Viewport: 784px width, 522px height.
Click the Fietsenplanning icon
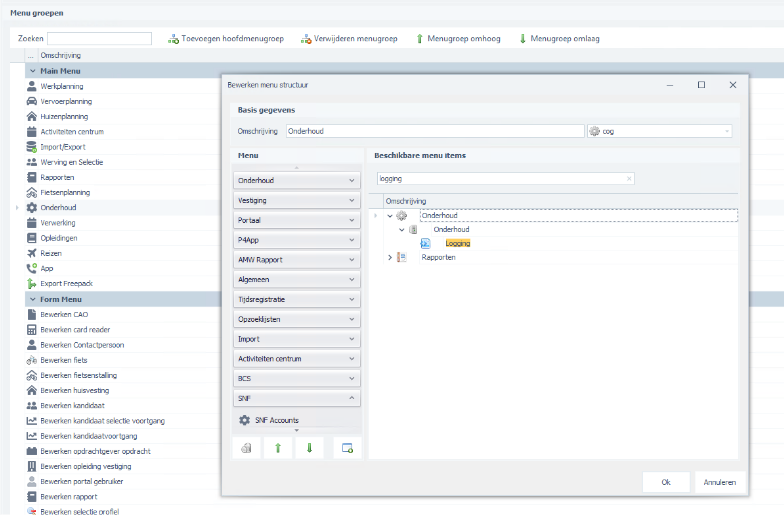point(32,192)
